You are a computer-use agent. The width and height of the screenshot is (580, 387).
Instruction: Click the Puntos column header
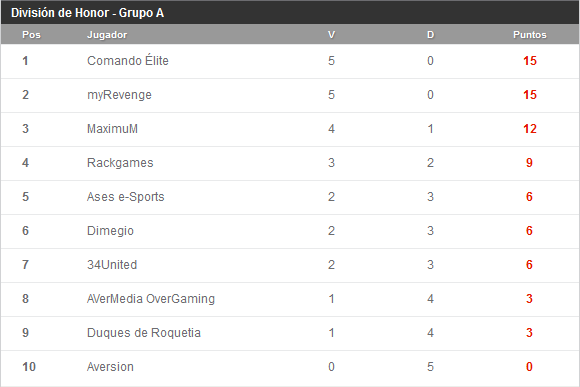click(x=530, y=35)
